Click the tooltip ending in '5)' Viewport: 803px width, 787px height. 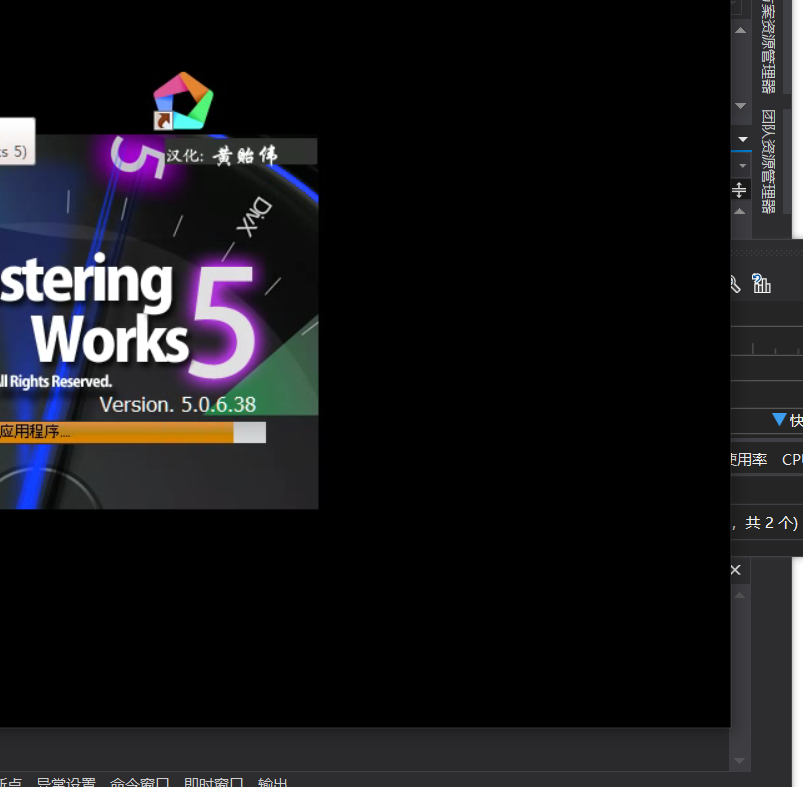pyautogui.click(x=17, y=141)
